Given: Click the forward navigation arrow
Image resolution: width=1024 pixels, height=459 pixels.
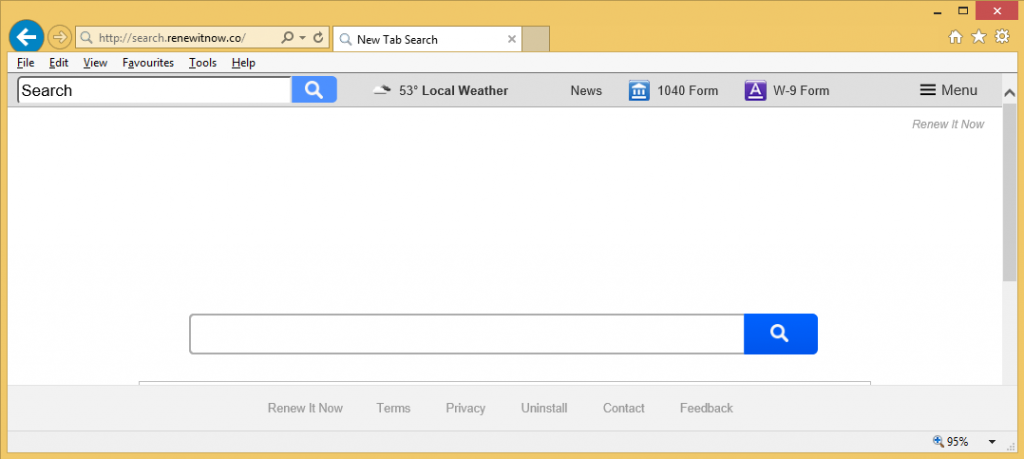Looking at the screenshot, I should (x=59, y=38).
